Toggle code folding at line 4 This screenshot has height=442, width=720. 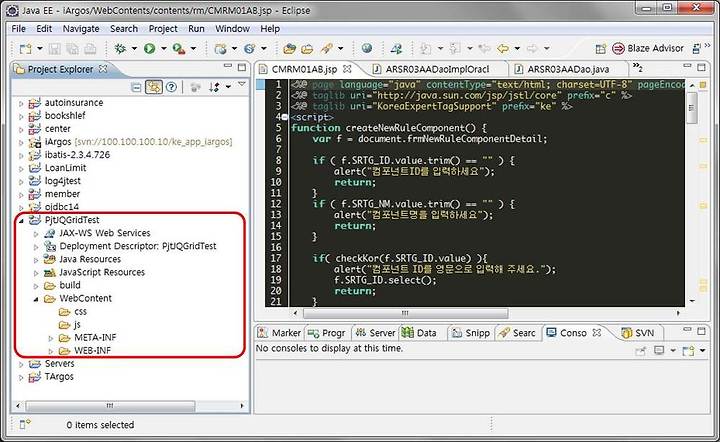click(x=284, y=117)
